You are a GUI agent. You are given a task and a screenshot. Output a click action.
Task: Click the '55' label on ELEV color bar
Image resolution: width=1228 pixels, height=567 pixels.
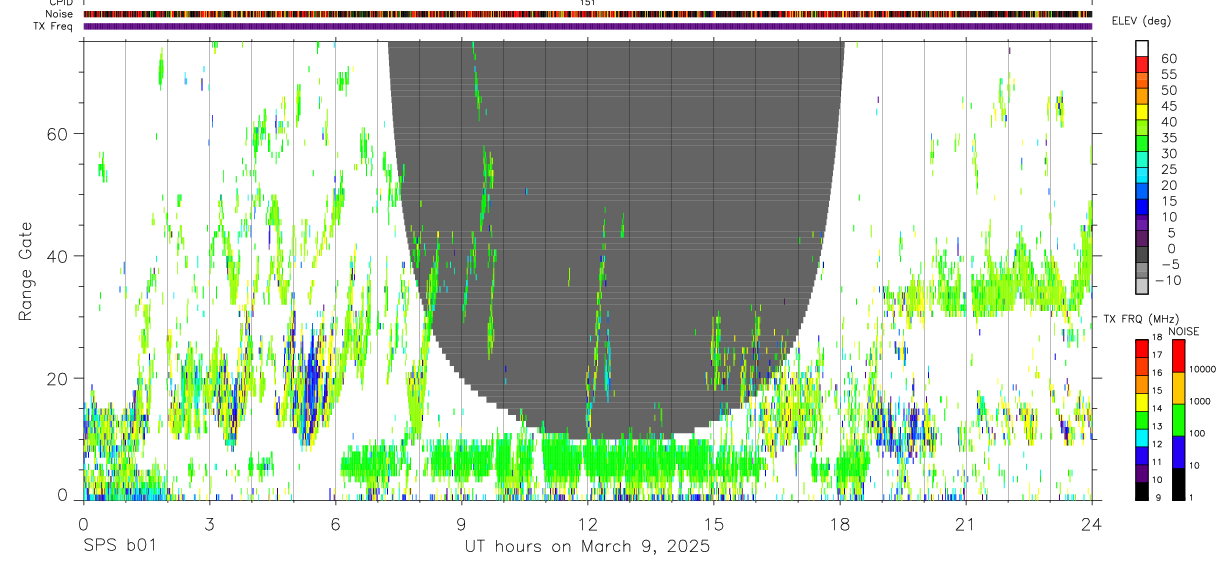tap(1169, 74)
